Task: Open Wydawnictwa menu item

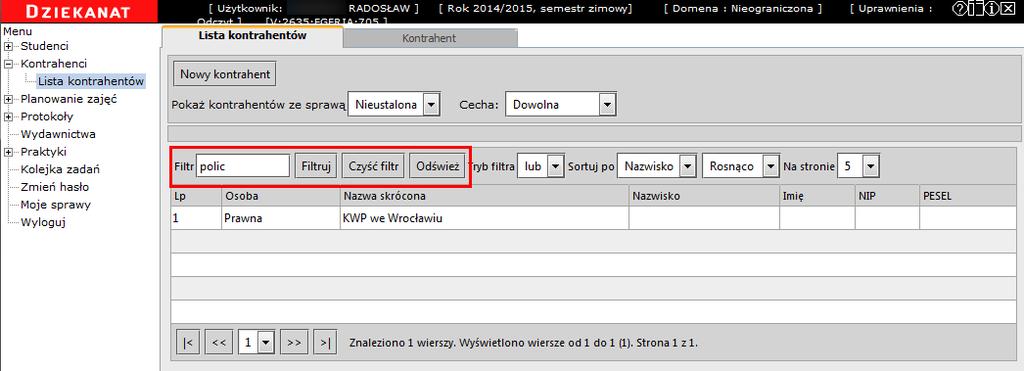Action: click(x=58, y=135)
